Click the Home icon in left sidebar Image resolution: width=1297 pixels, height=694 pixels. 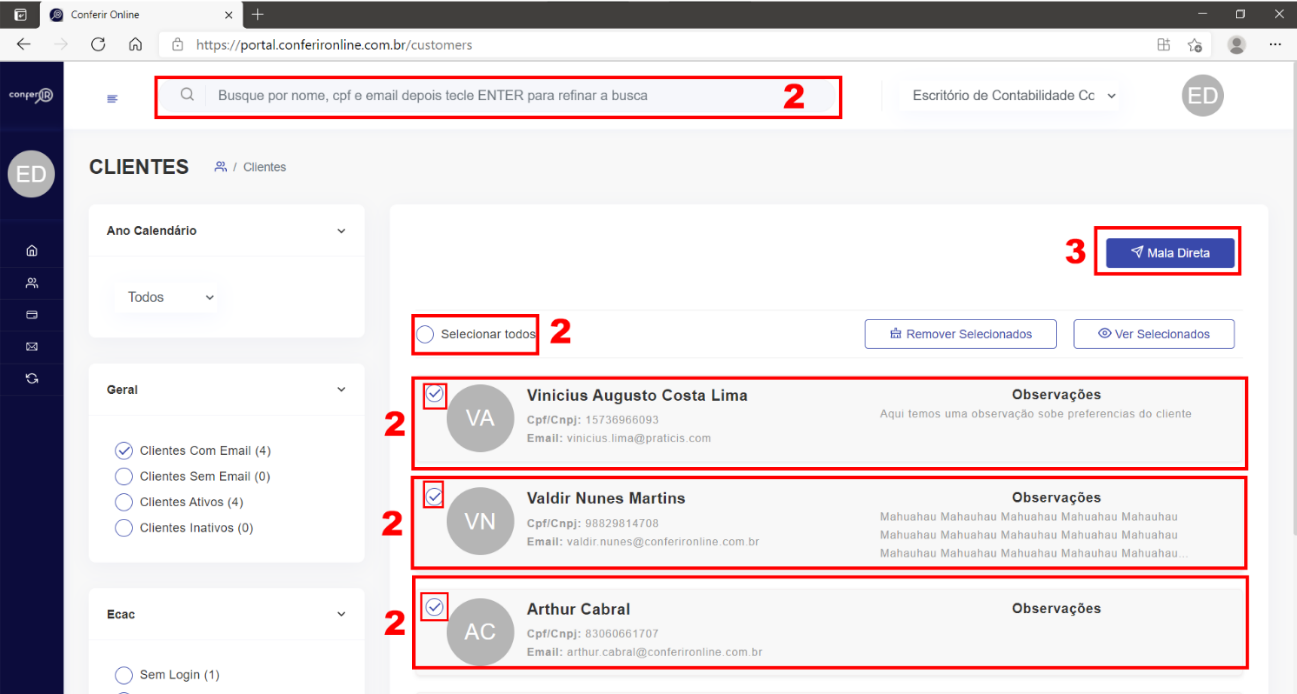tap(31, 251)
